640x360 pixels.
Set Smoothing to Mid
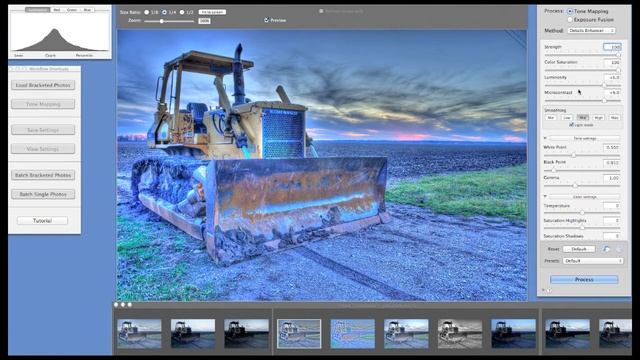tap(582, 118)
